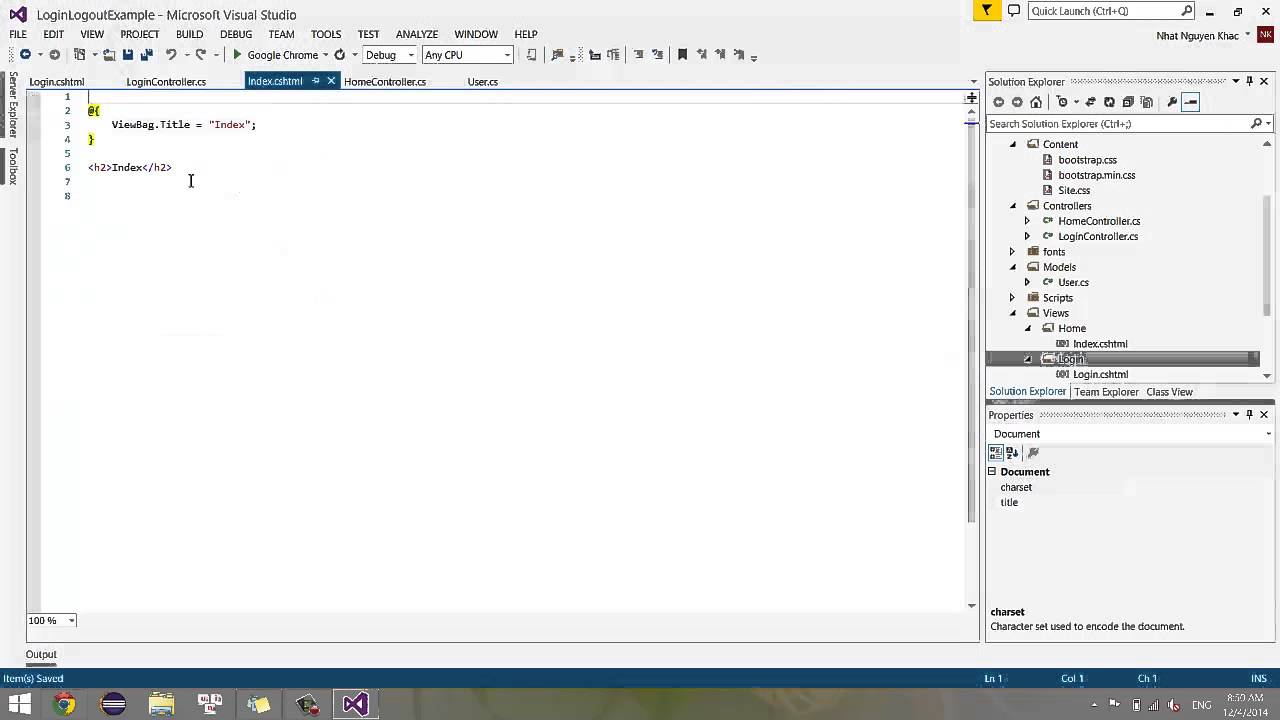Pin the Index.cshtml tab with the pin icon
This screenshot has width=1280, height=720.
point(316,81)
